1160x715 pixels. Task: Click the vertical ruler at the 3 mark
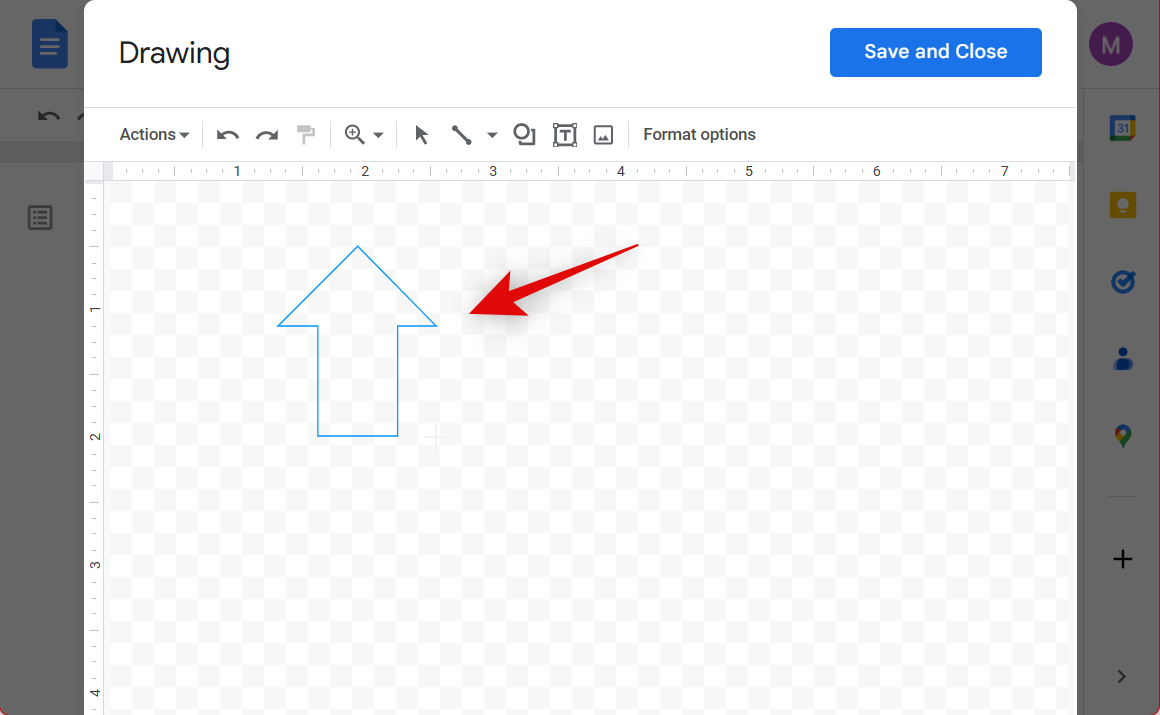pos(95,565)
